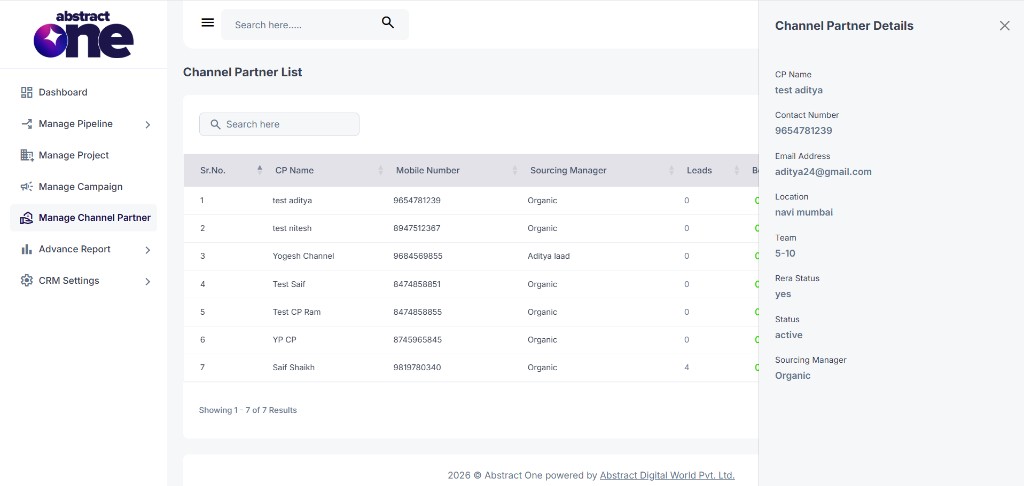1024x486 pixels.
Task: Sort by Mobile Number column arrows
Action: pos(515,170)
